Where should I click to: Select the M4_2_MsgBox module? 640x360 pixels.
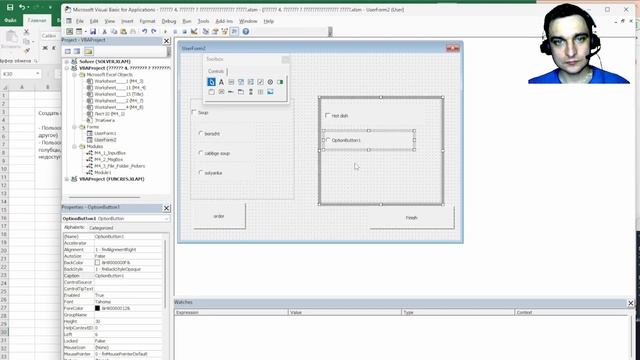point(109,159)
